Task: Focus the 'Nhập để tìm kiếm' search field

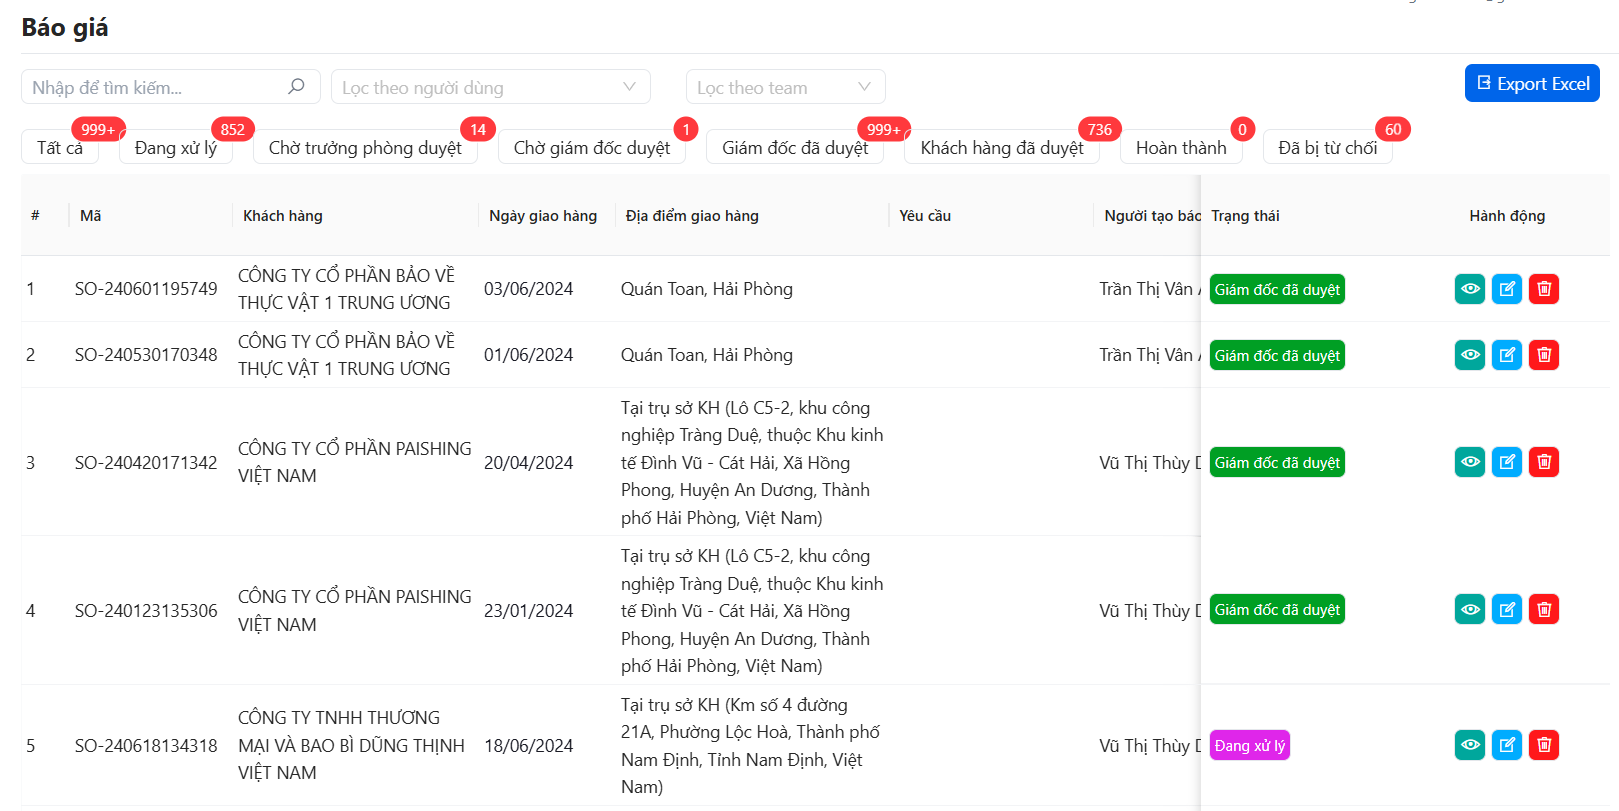Action: point(155,87)
